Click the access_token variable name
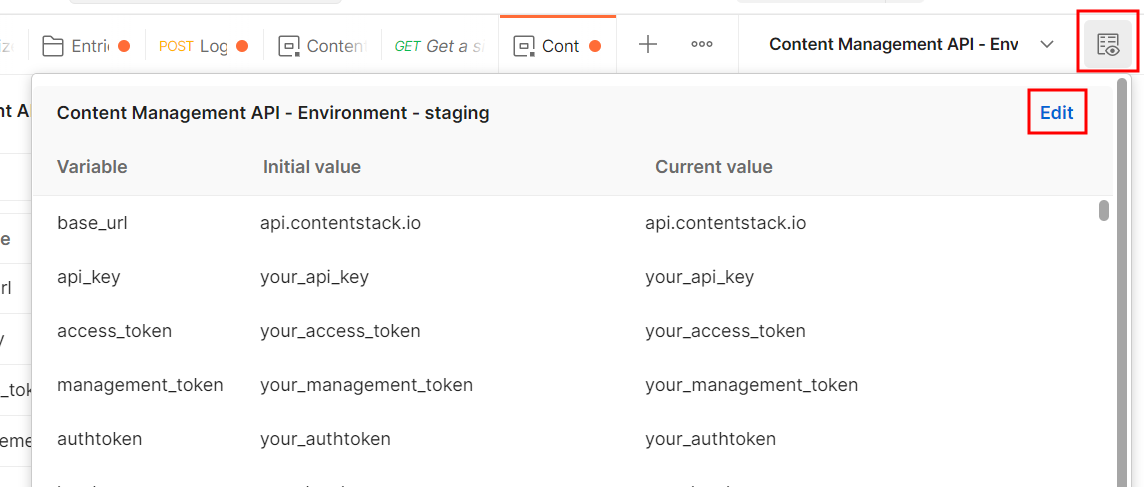Image resolution: width=1144 pixels, height=487 pixels. (x=115, y=331)
